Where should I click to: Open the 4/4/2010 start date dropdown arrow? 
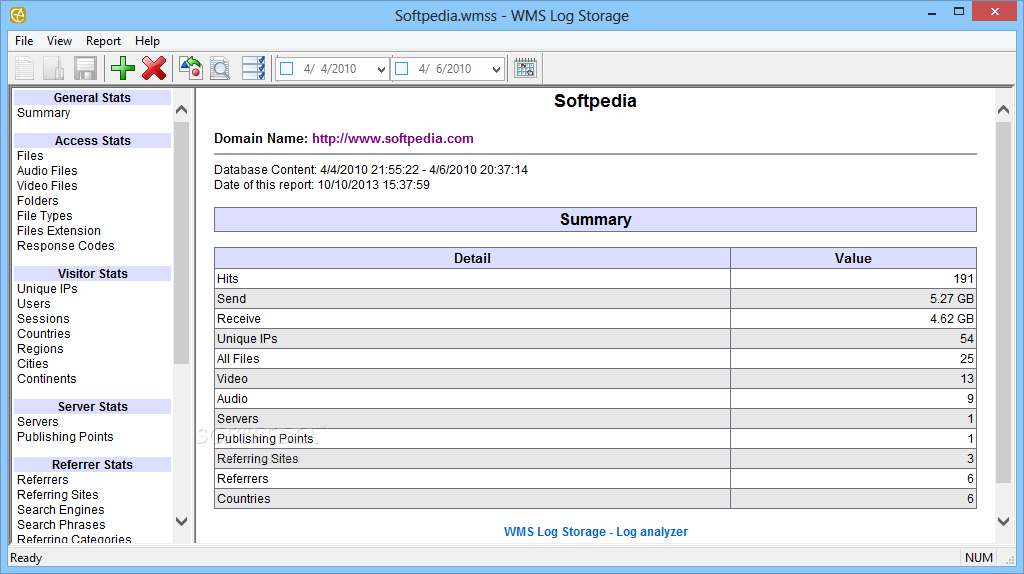[x=381, y=69]
